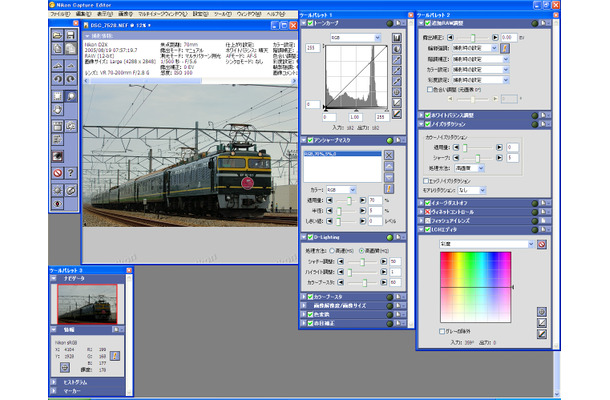Expand the カラーブースタ panel
610x400 pixels.
pyautogui.click(x=304, y=297)
